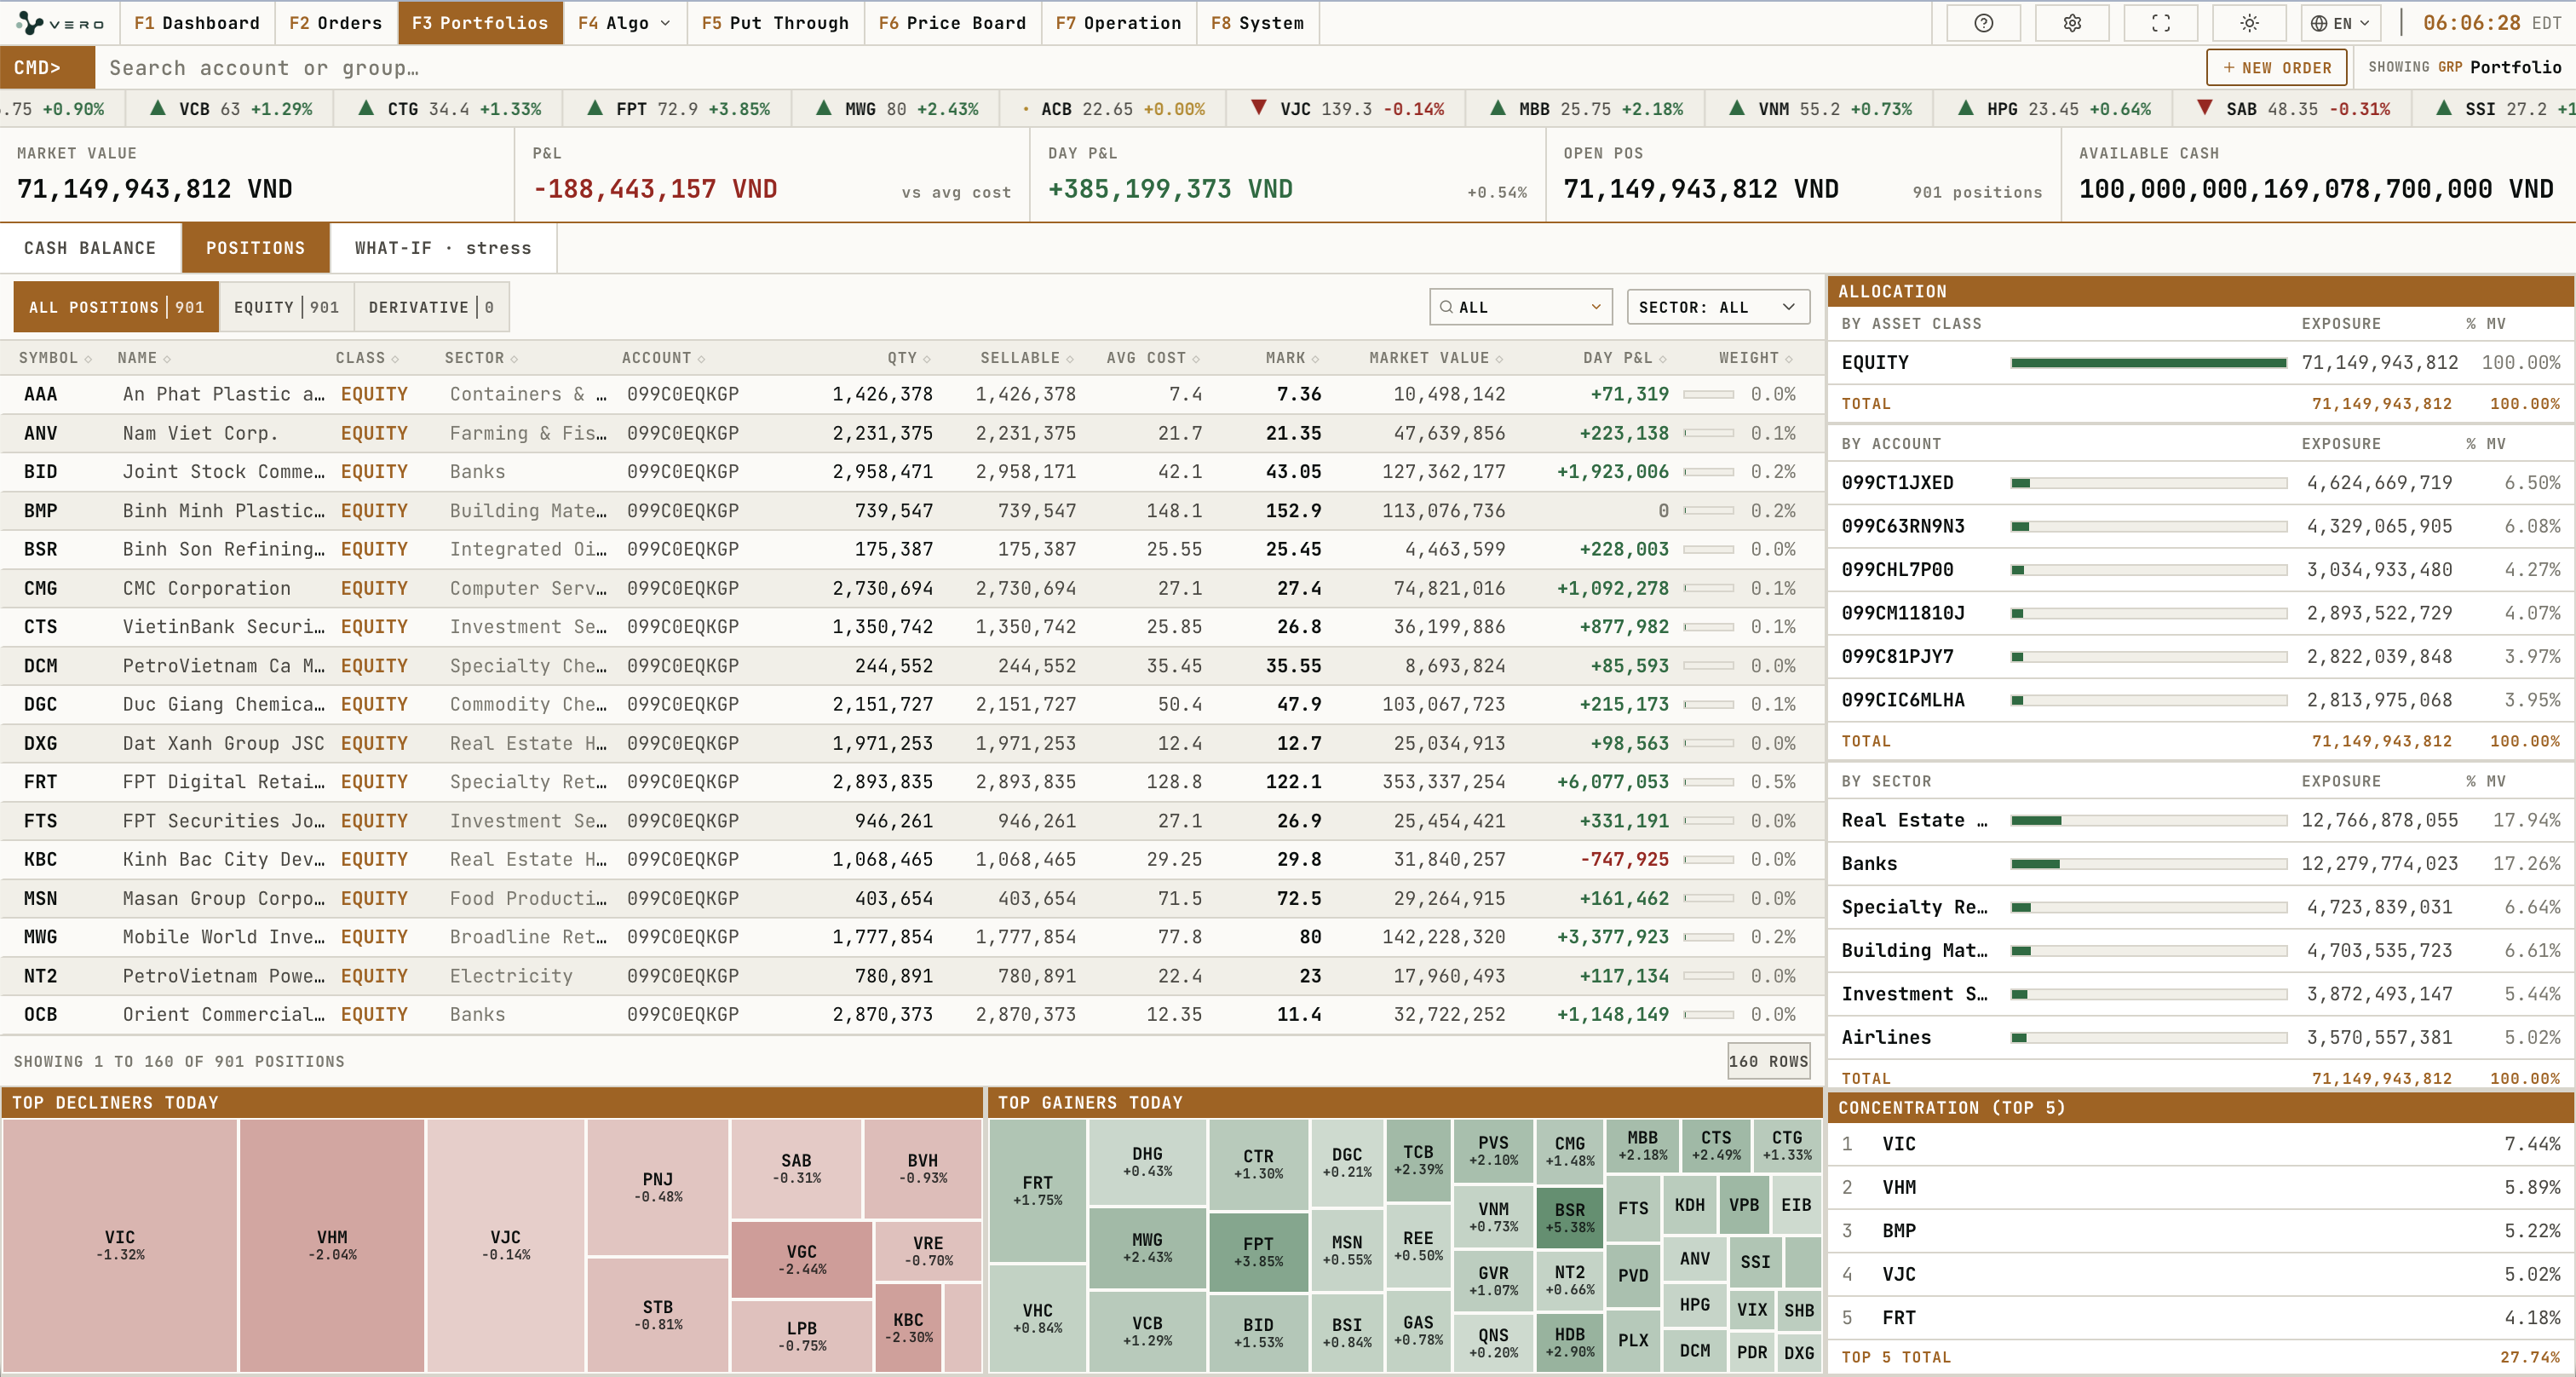Click the Banks sector exposure bar
The image size is (2576, 1377).
point(2148,864)
